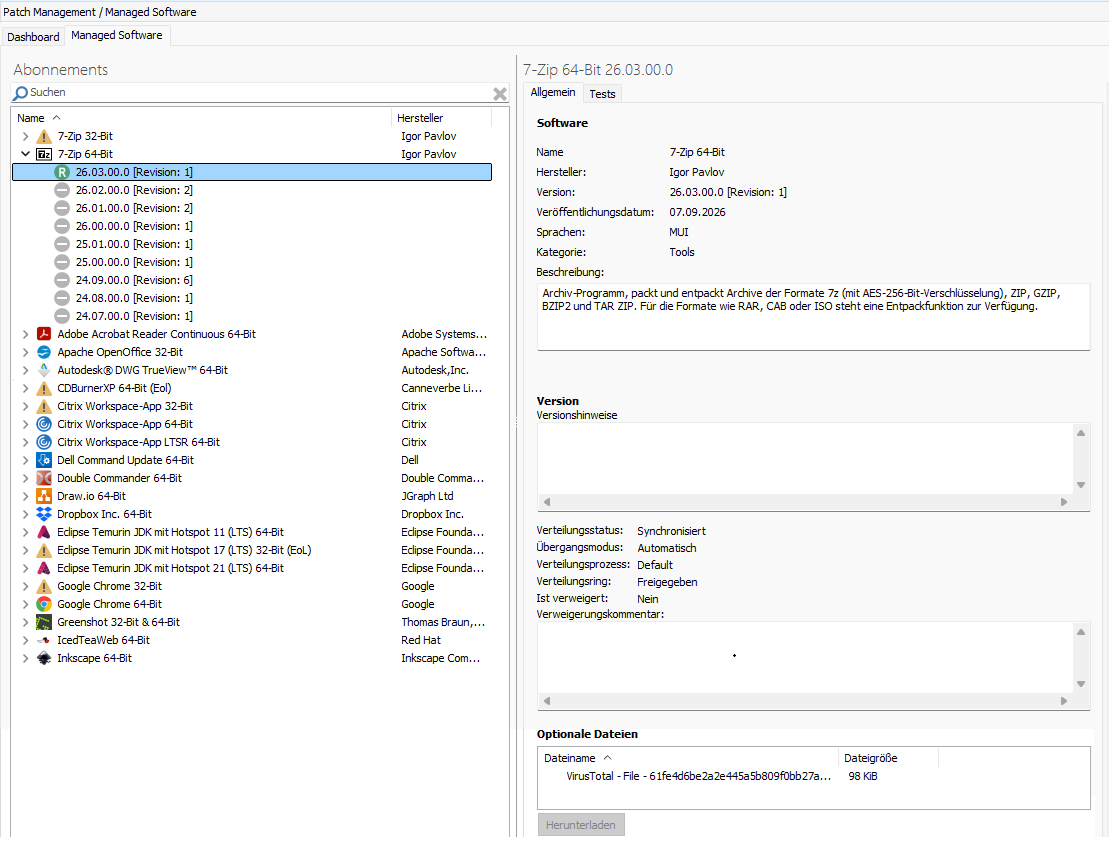Click the grey status icon of 24.09.00.0
The width and height of the screenshot is (1109, 841).
pos(62,280)
